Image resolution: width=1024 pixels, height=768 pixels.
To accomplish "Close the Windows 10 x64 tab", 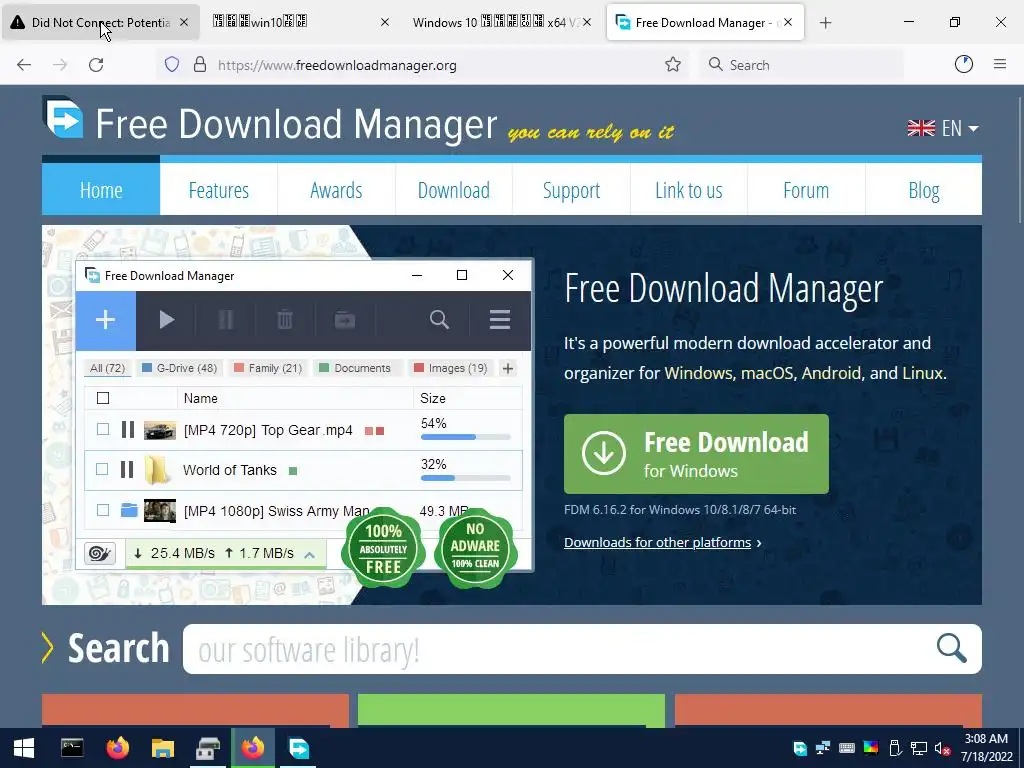I will (586, 22).
